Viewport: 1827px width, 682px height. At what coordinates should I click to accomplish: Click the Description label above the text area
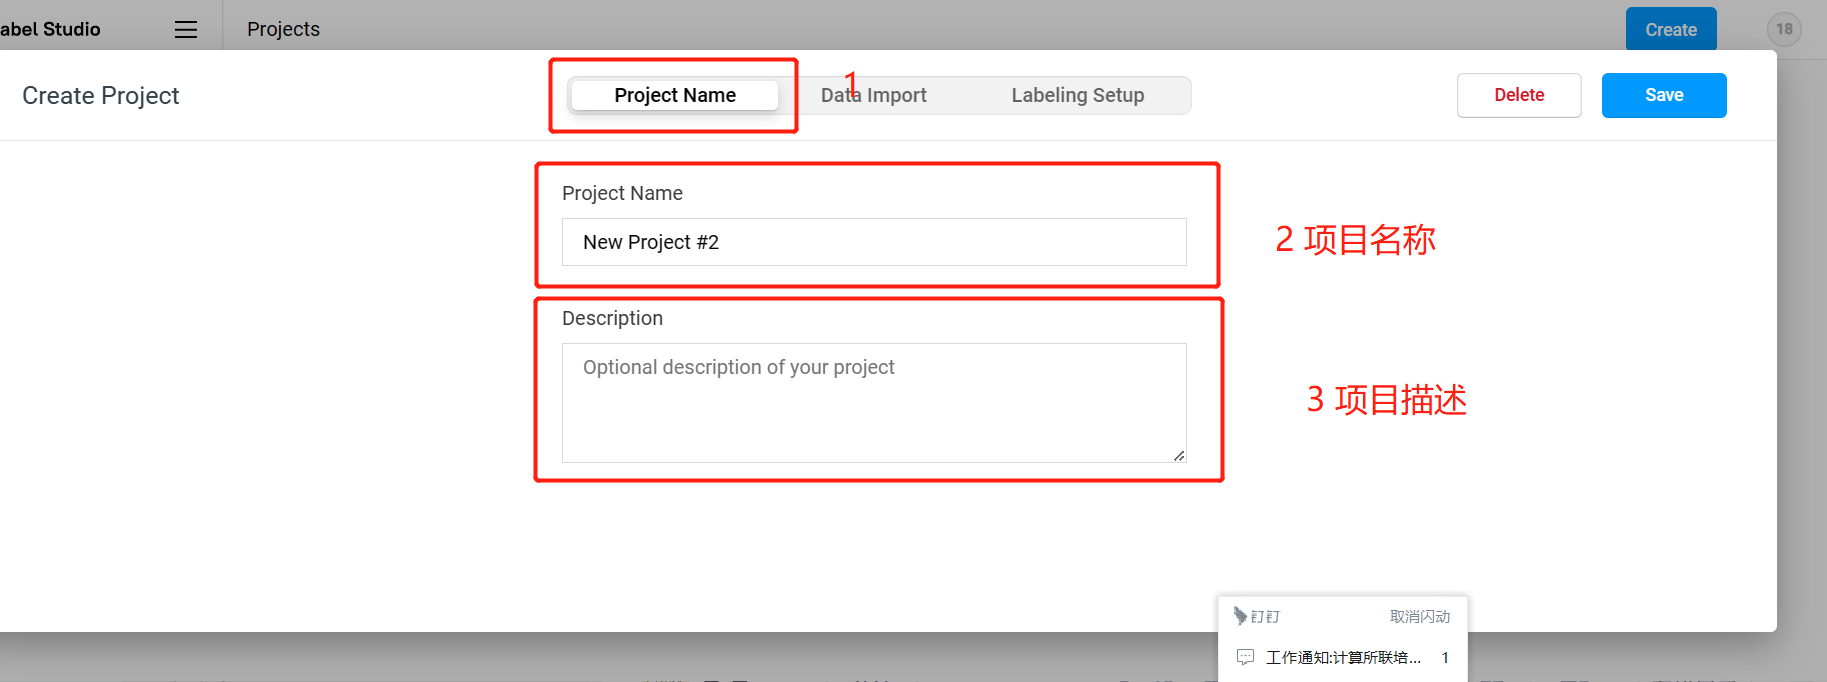[612, 318]
